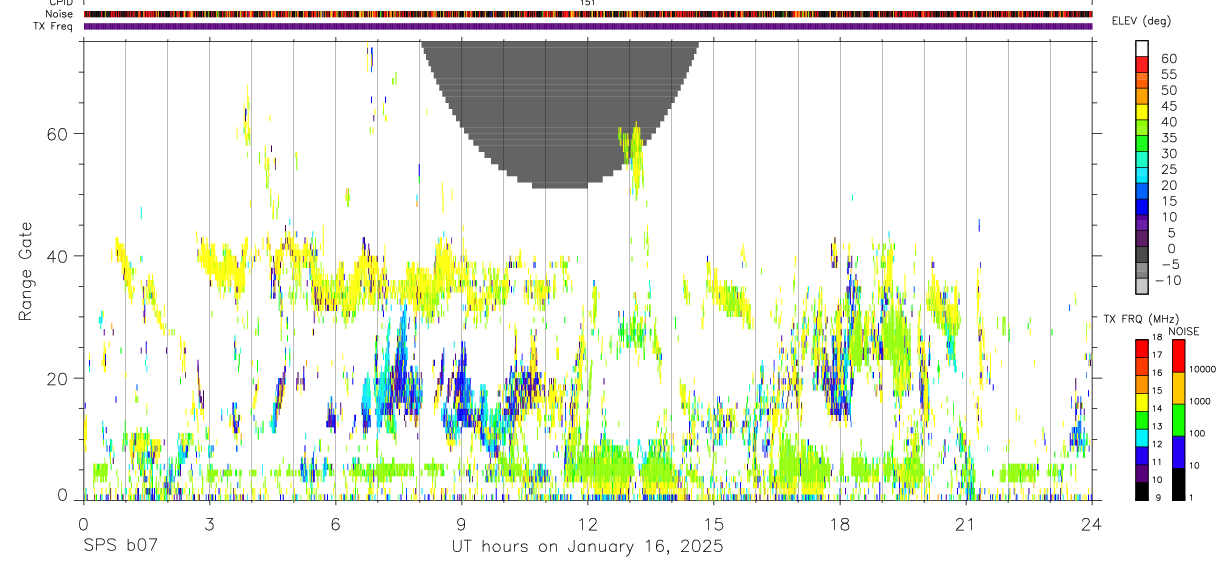Click the x-axis hour tick label "18"
Screen dimensions: 1228x567
[x=839, y=524]
